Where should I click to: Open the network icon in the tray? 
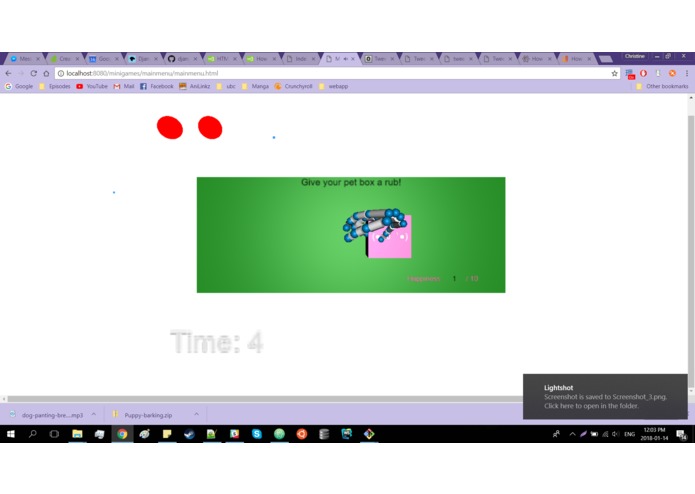[605, 434]
